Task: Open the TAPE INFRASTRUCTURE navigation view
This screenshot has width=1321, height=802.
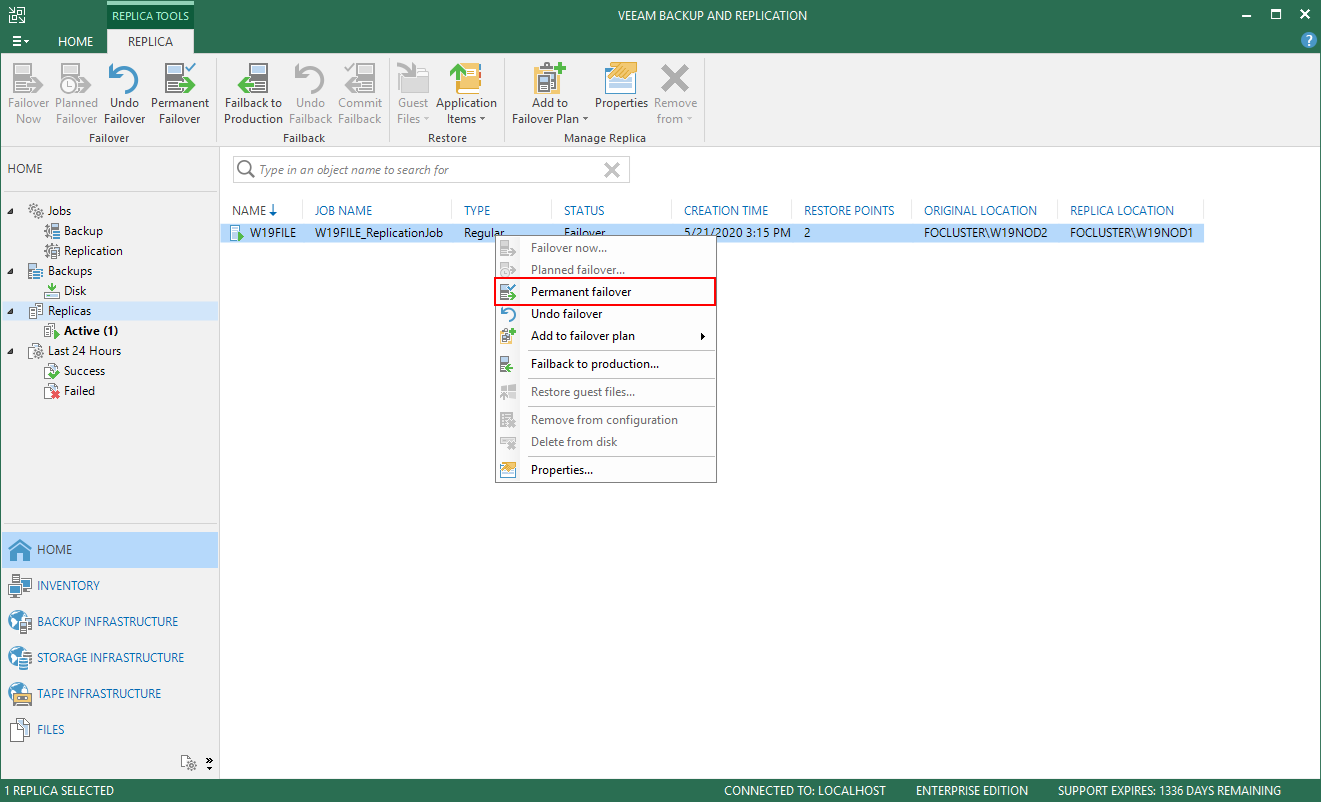Action: click(109, 694)
